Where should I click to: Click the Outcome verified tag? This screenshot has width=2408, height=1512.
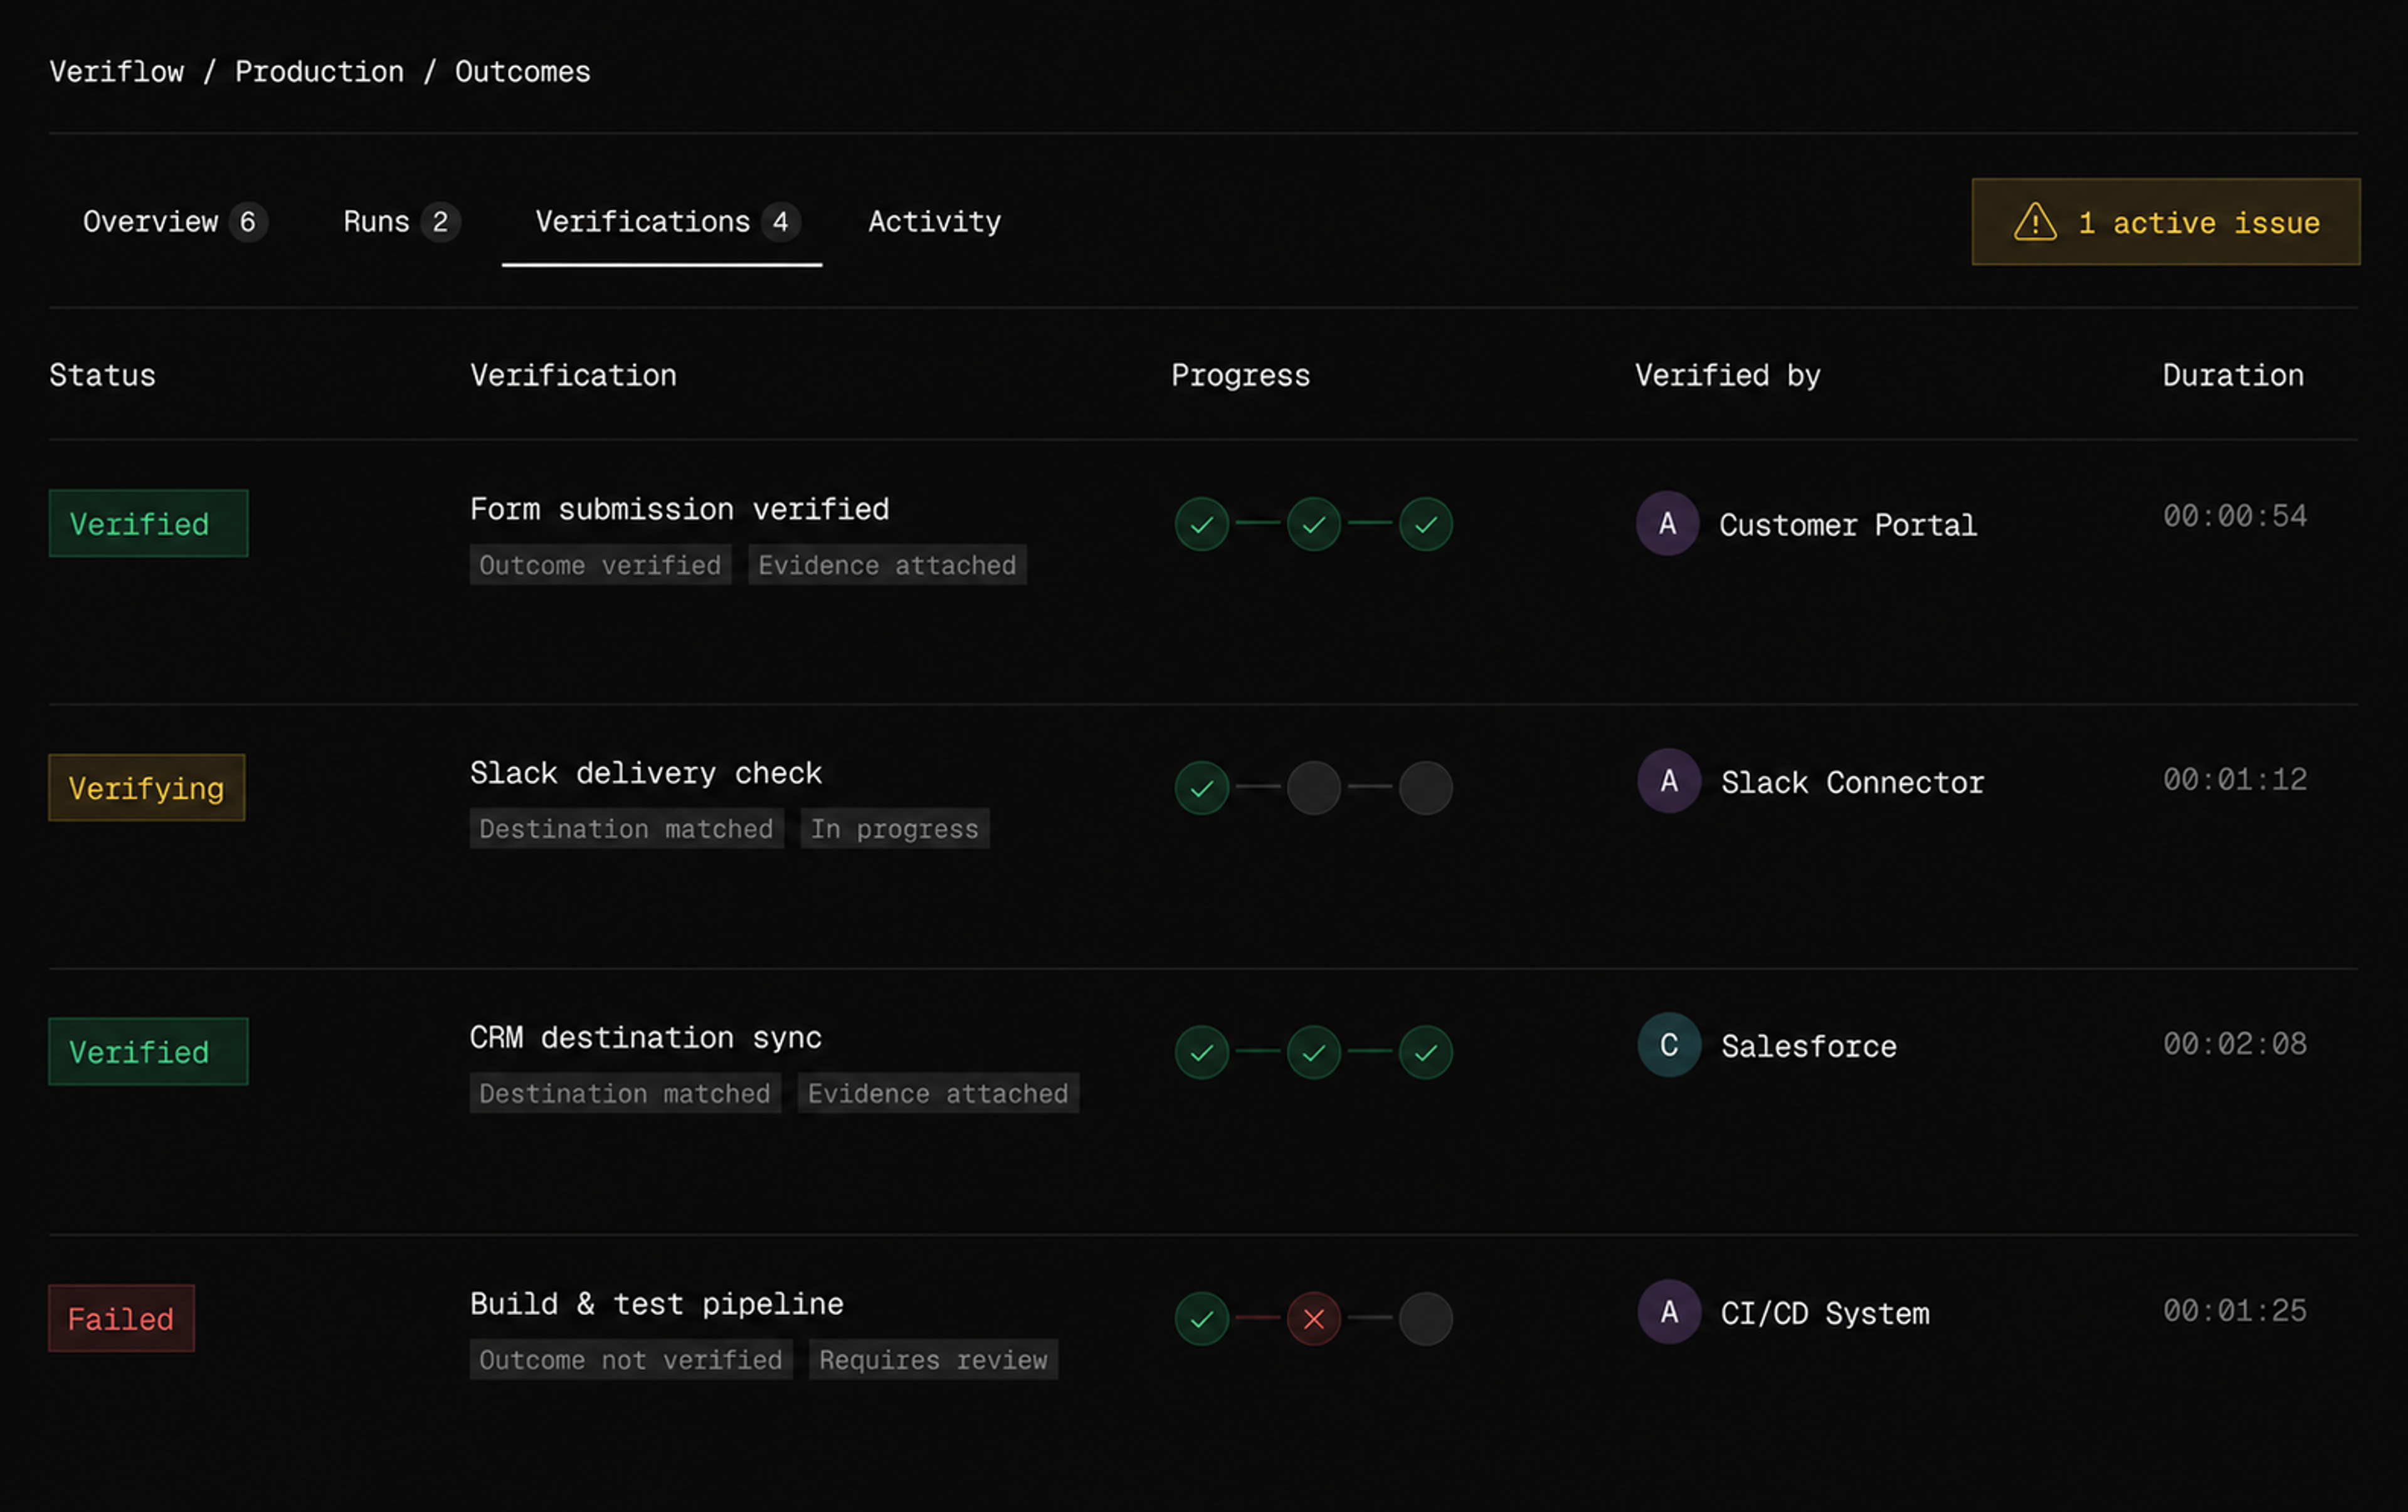pyautogui.click(x=600, y=565)
